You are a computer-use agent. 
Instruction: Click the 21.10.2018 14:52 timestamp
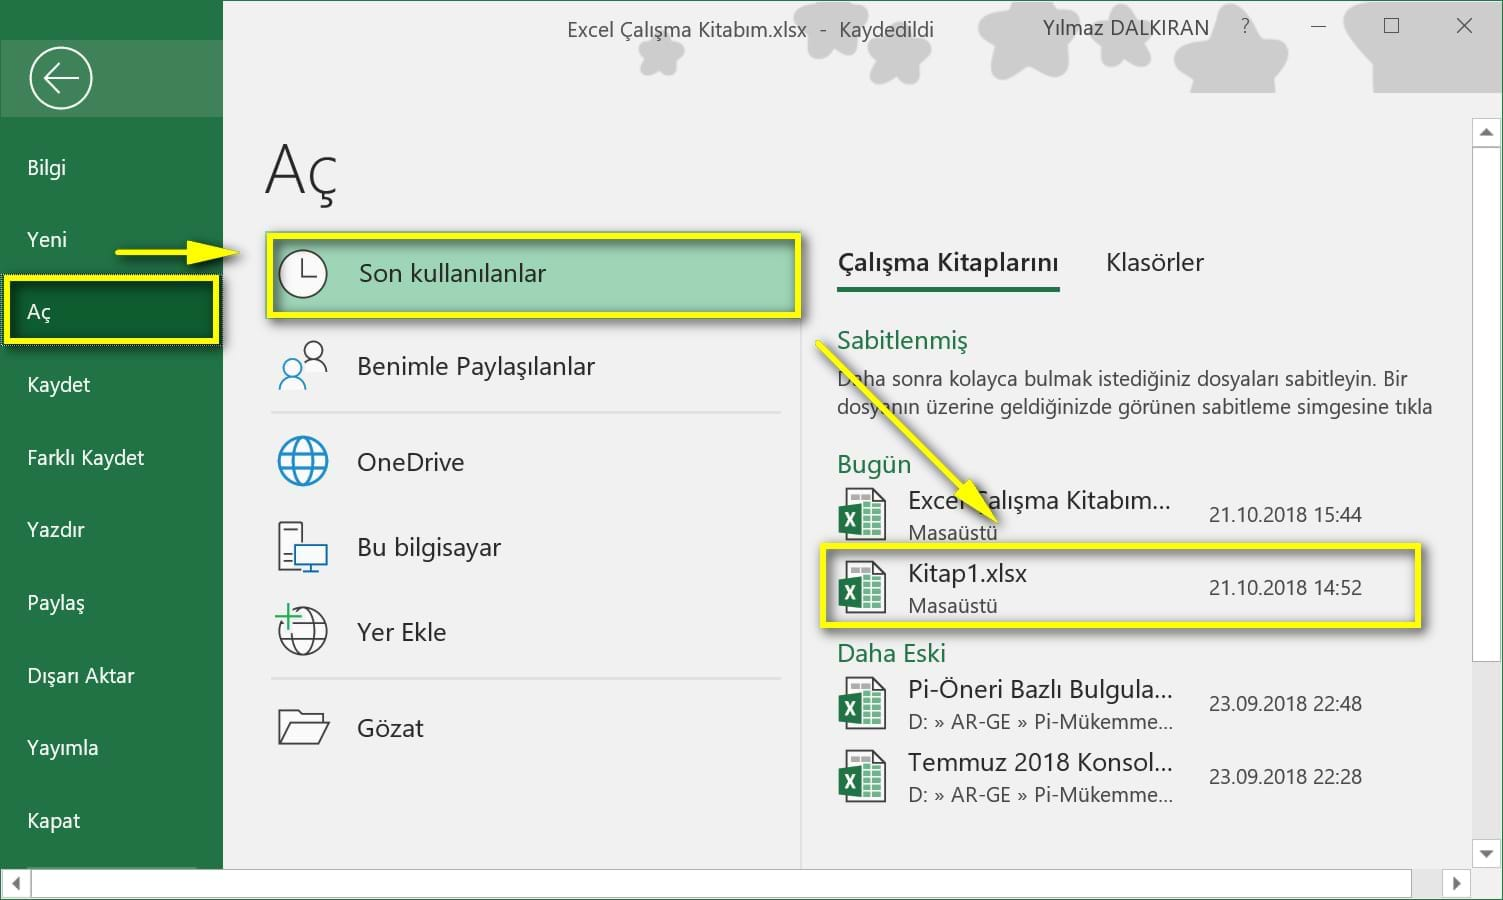point(1285,588)
